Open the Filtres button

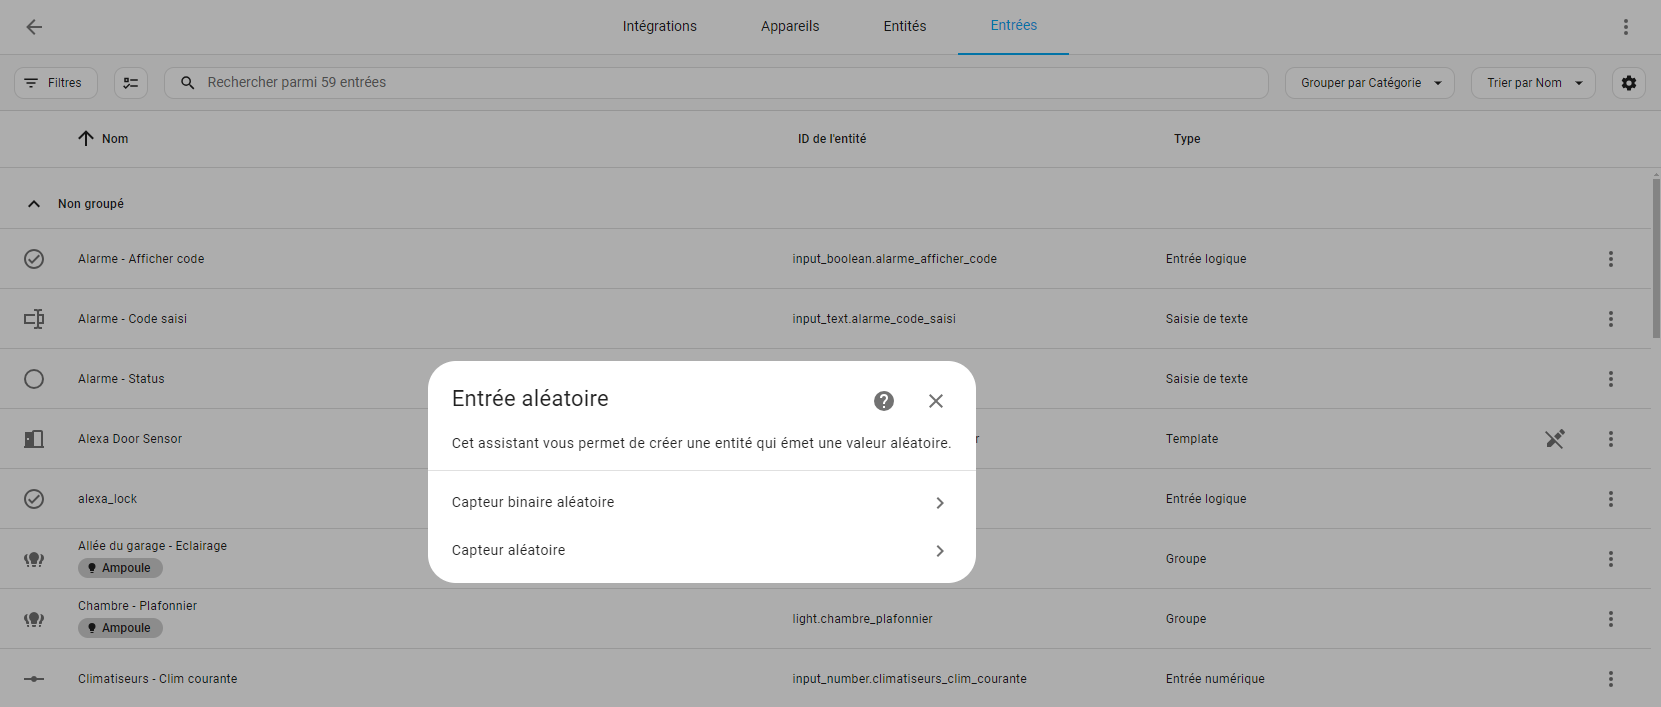tap(56, 83)
